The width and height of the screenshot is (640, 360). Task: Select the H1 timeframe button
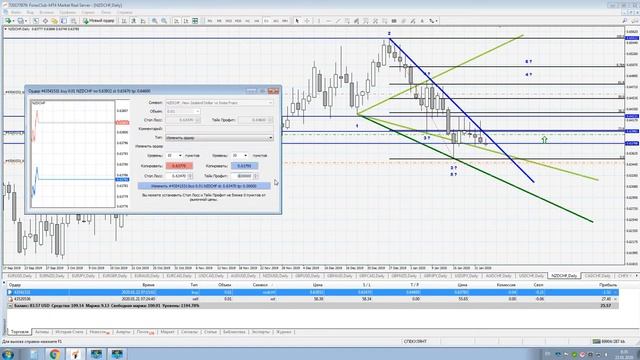click(x=247, y=21)
